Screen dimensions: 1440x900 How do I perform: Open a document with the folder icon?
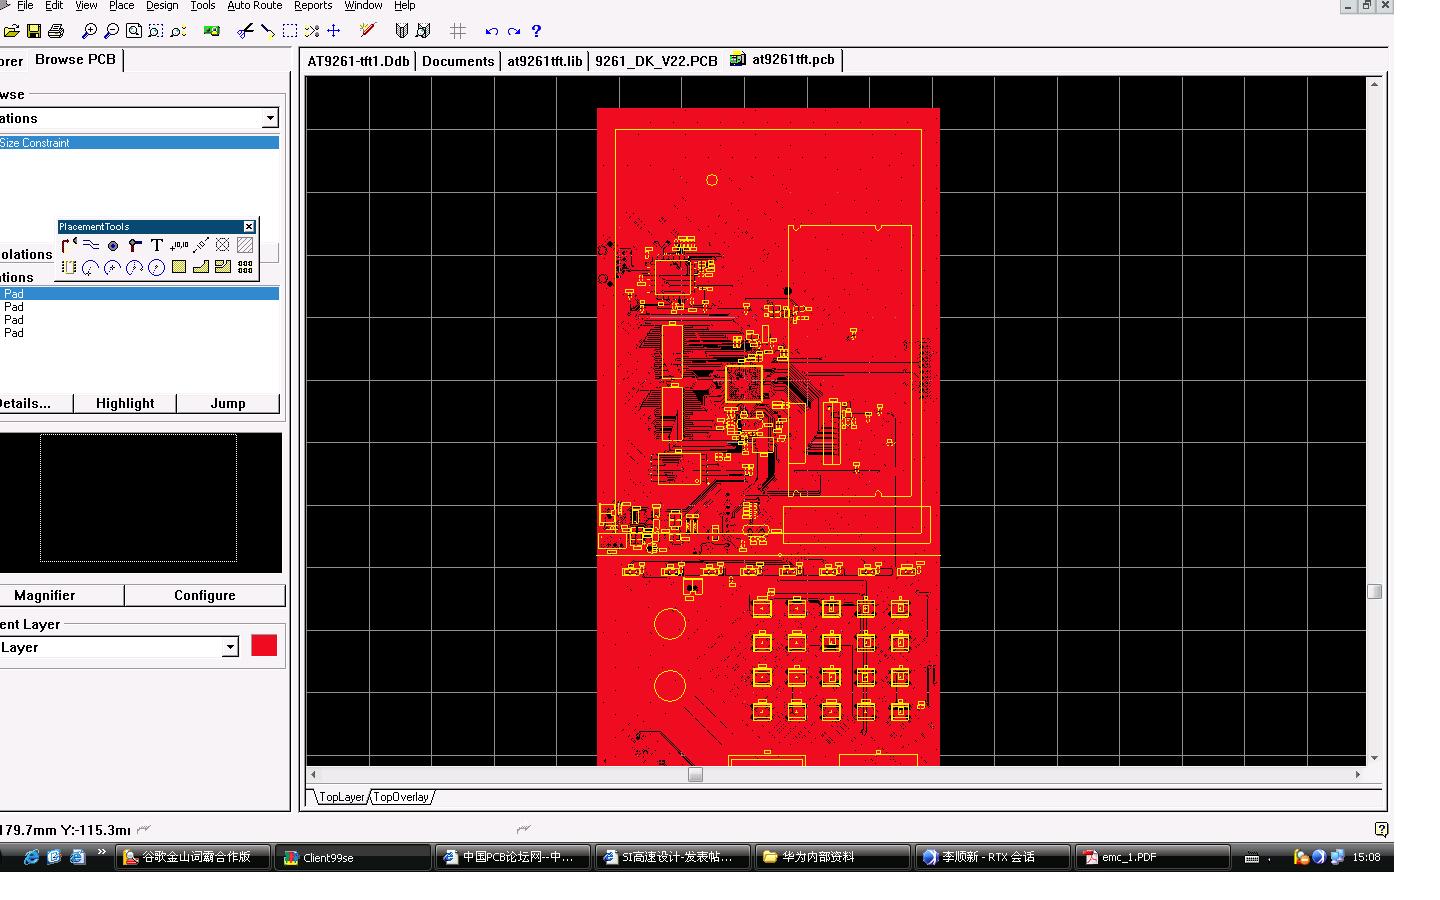[11, 31]
